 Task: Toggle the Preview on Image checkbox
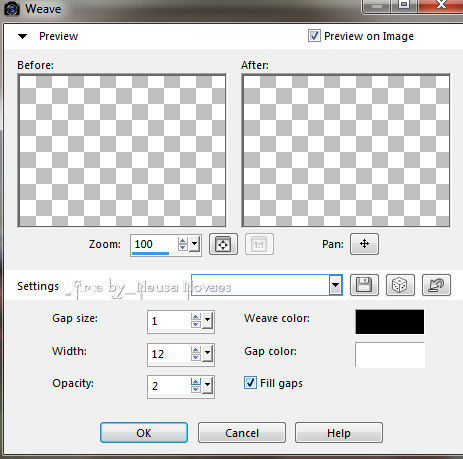click(314, 36)
